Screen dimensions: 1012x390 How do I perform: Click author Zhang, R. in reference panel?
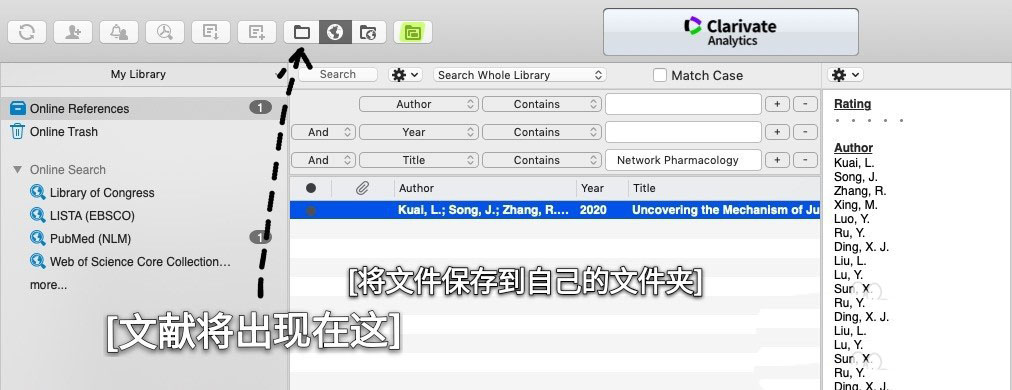(860, 191)
